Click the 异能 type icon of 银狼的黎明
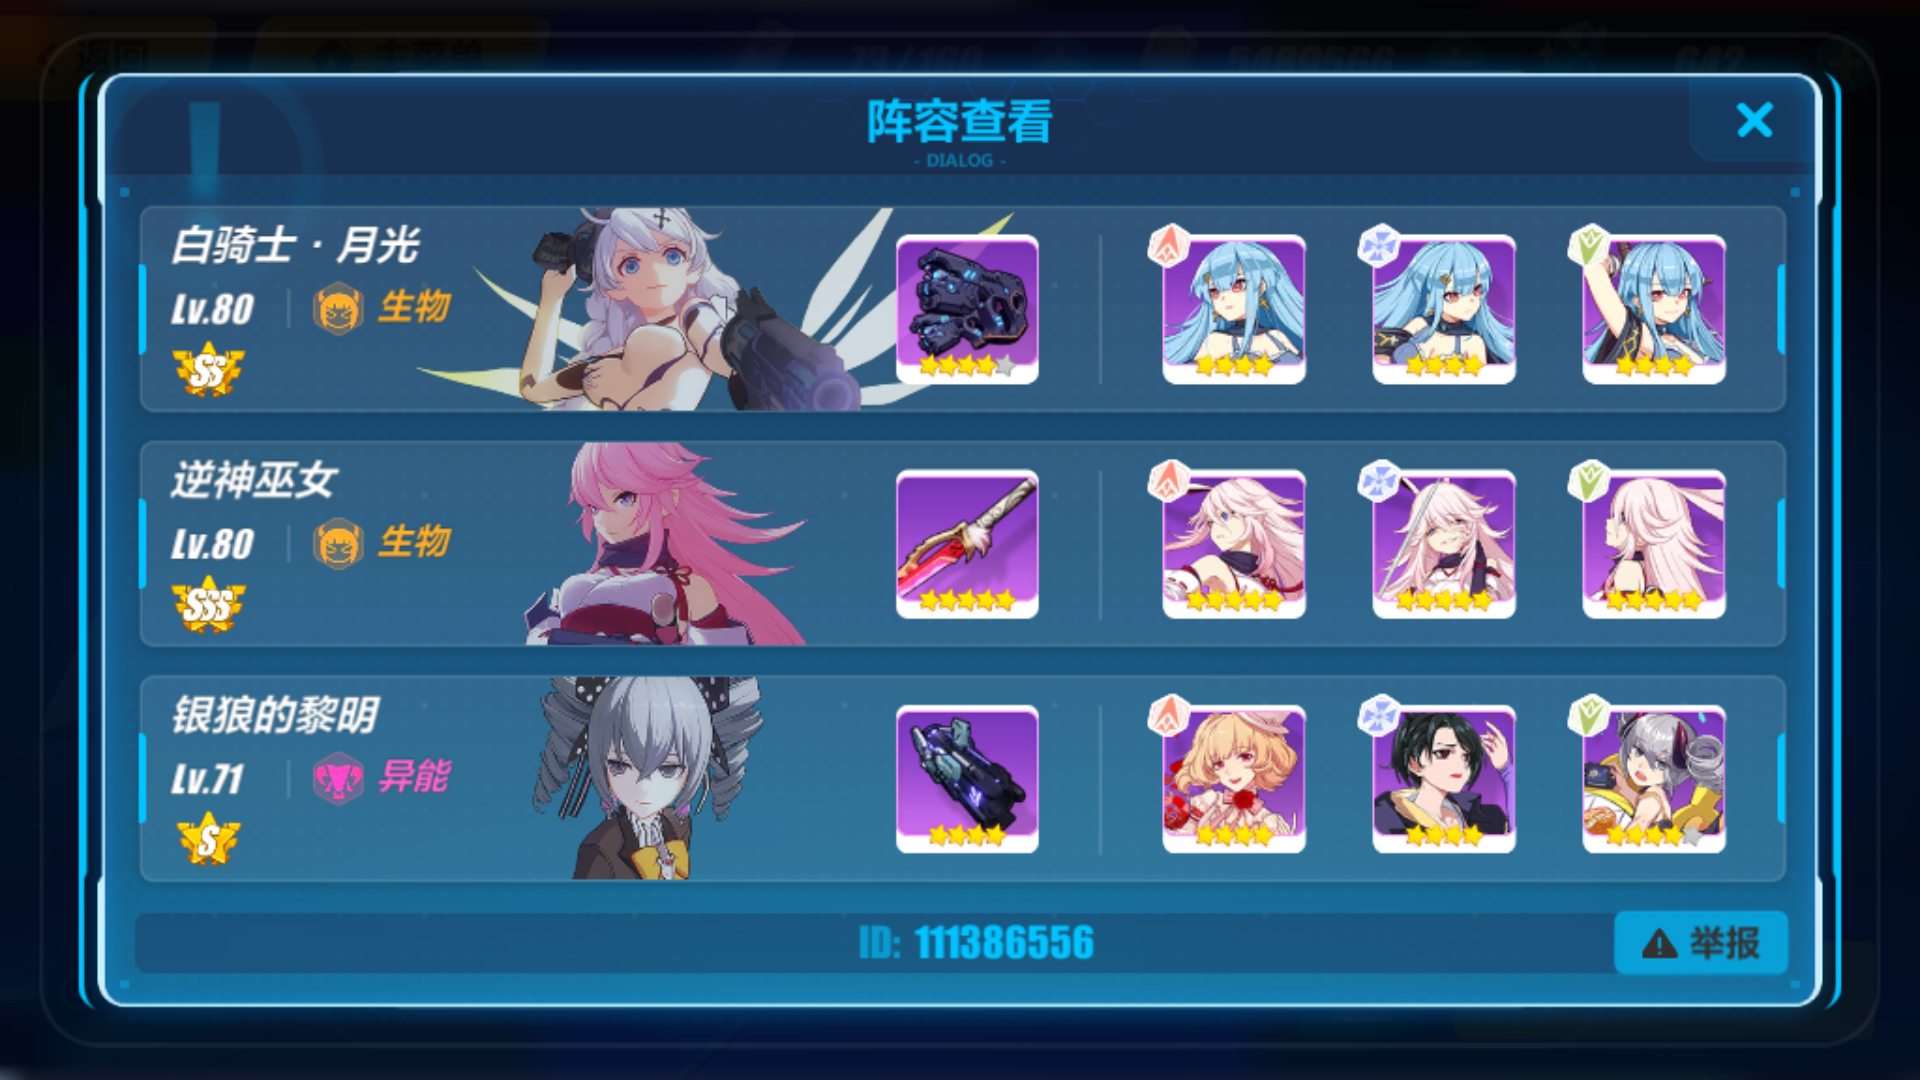 click(x=338, y=778)
